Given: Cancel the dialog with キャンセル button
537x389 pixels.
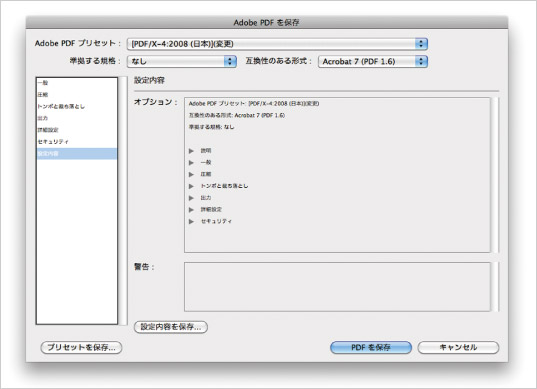Looking at the screenshot, I should pyautogui.click(x=458, y=347).
